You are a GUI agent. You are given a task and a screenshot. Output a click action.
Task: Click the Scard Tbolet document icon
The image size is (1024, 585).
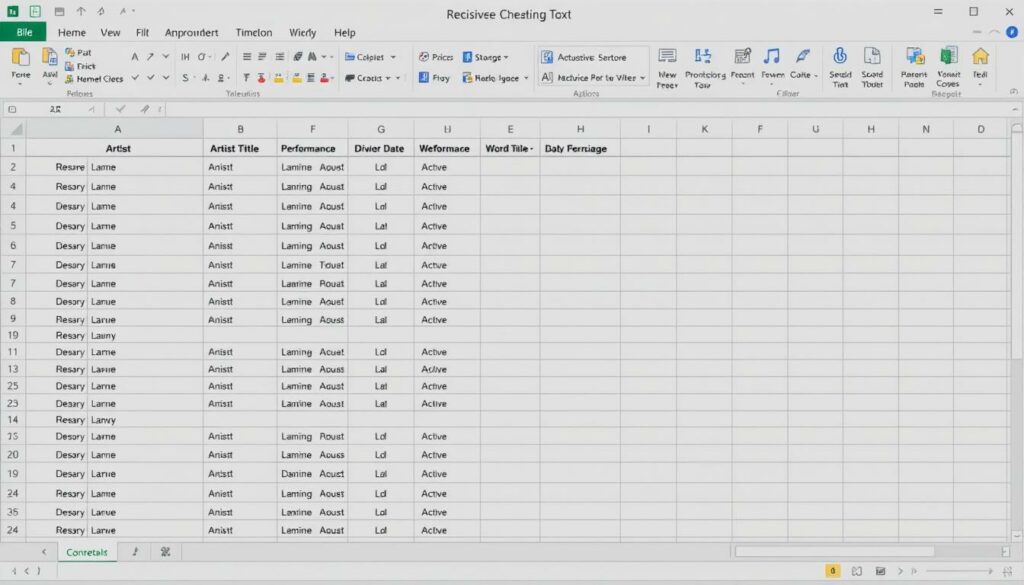pos(872,56)
